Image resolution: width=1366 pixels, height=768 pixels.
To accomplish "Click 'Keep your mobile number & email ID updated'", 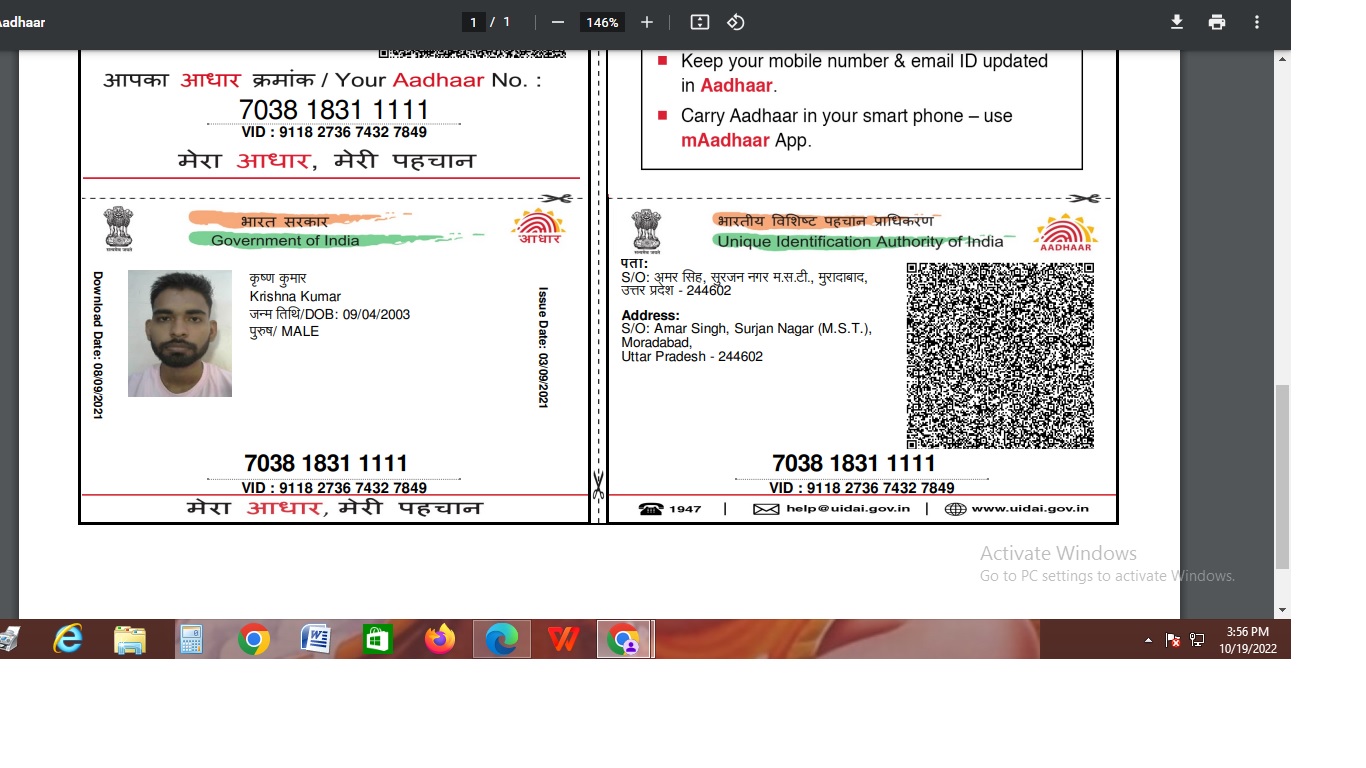I will (864, 61).
